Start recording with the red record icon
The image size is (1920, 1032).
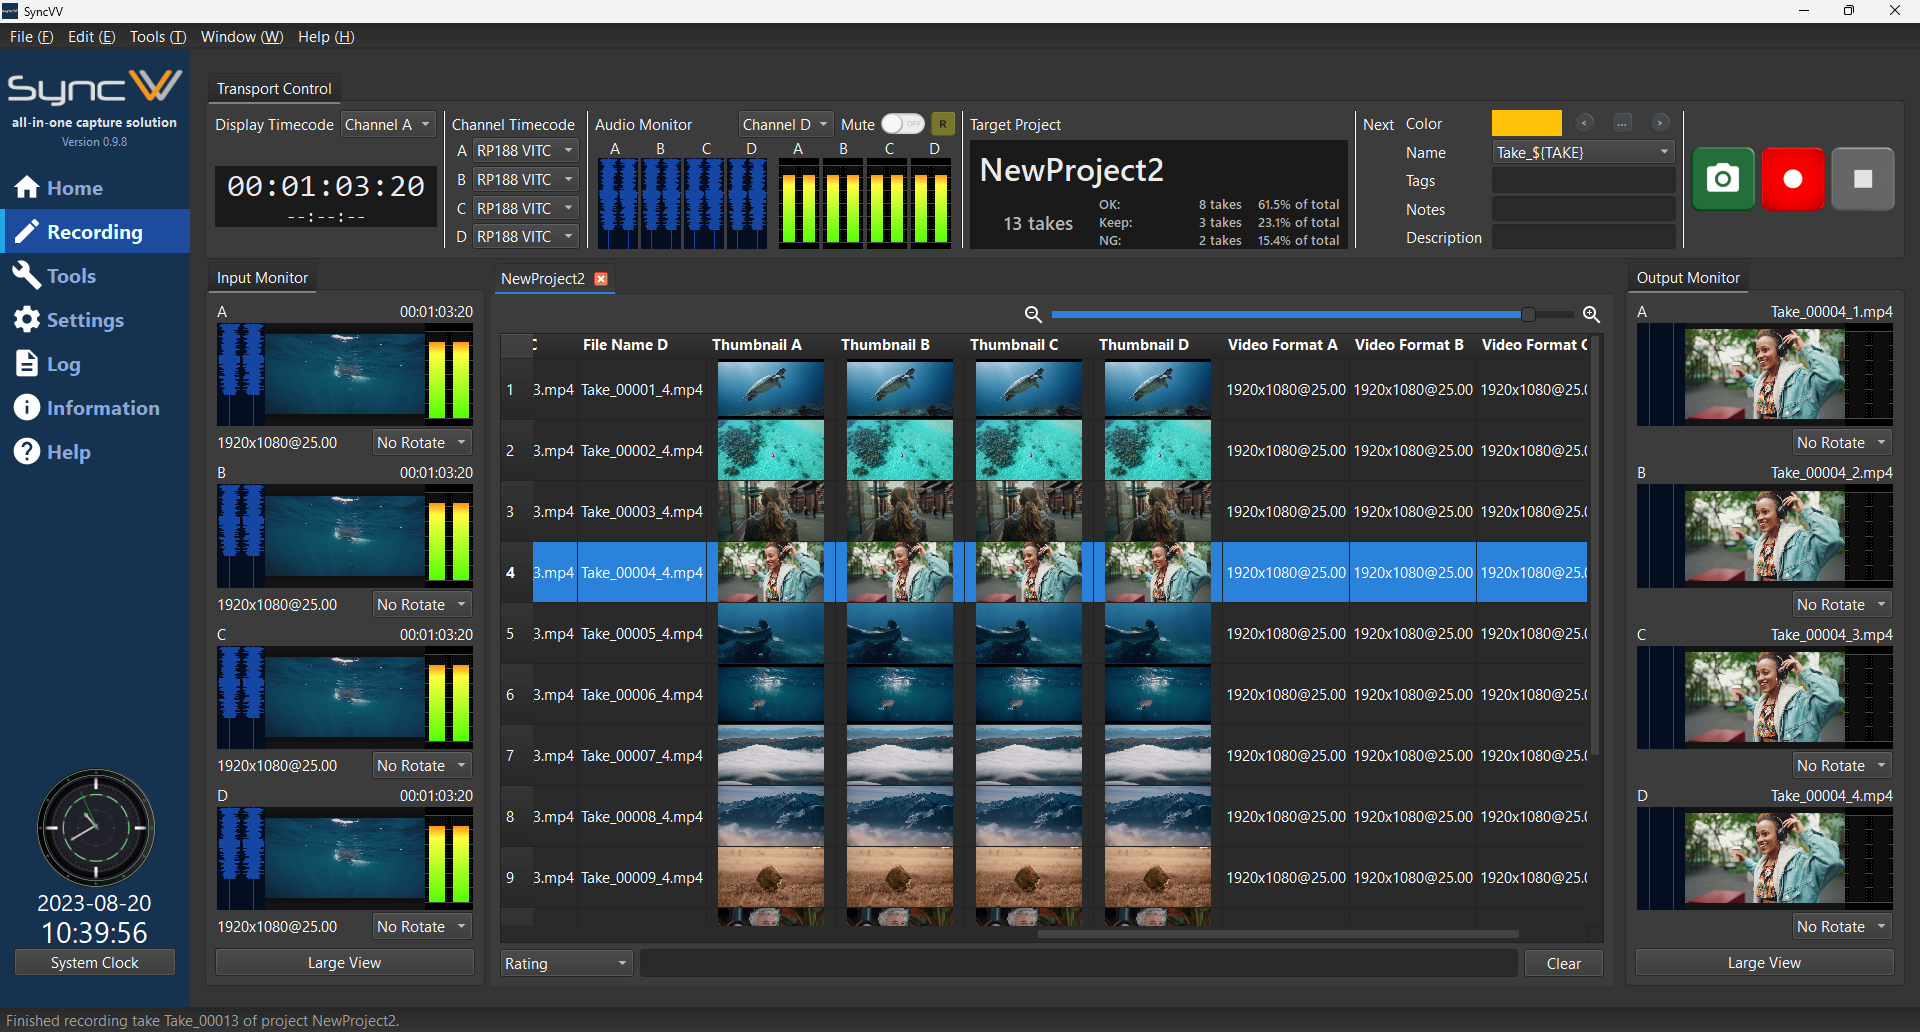(1792, 178)
